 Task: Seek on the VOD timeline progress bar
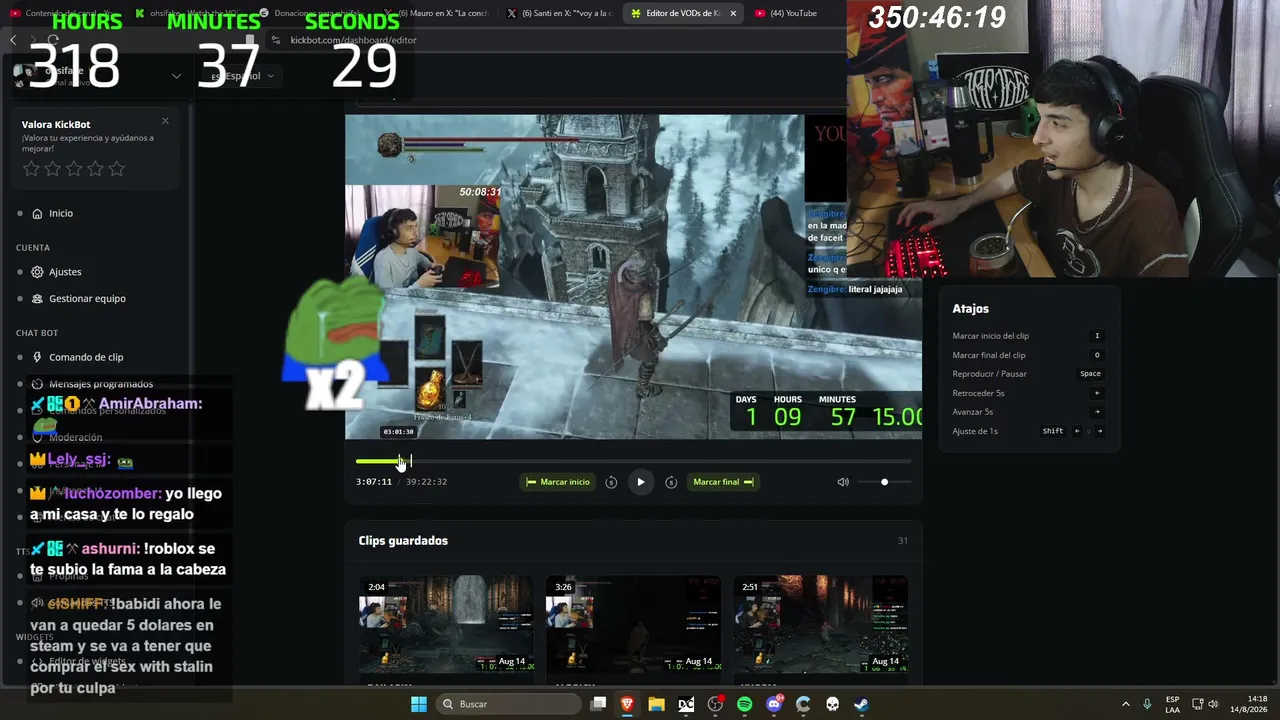(633, 461)
